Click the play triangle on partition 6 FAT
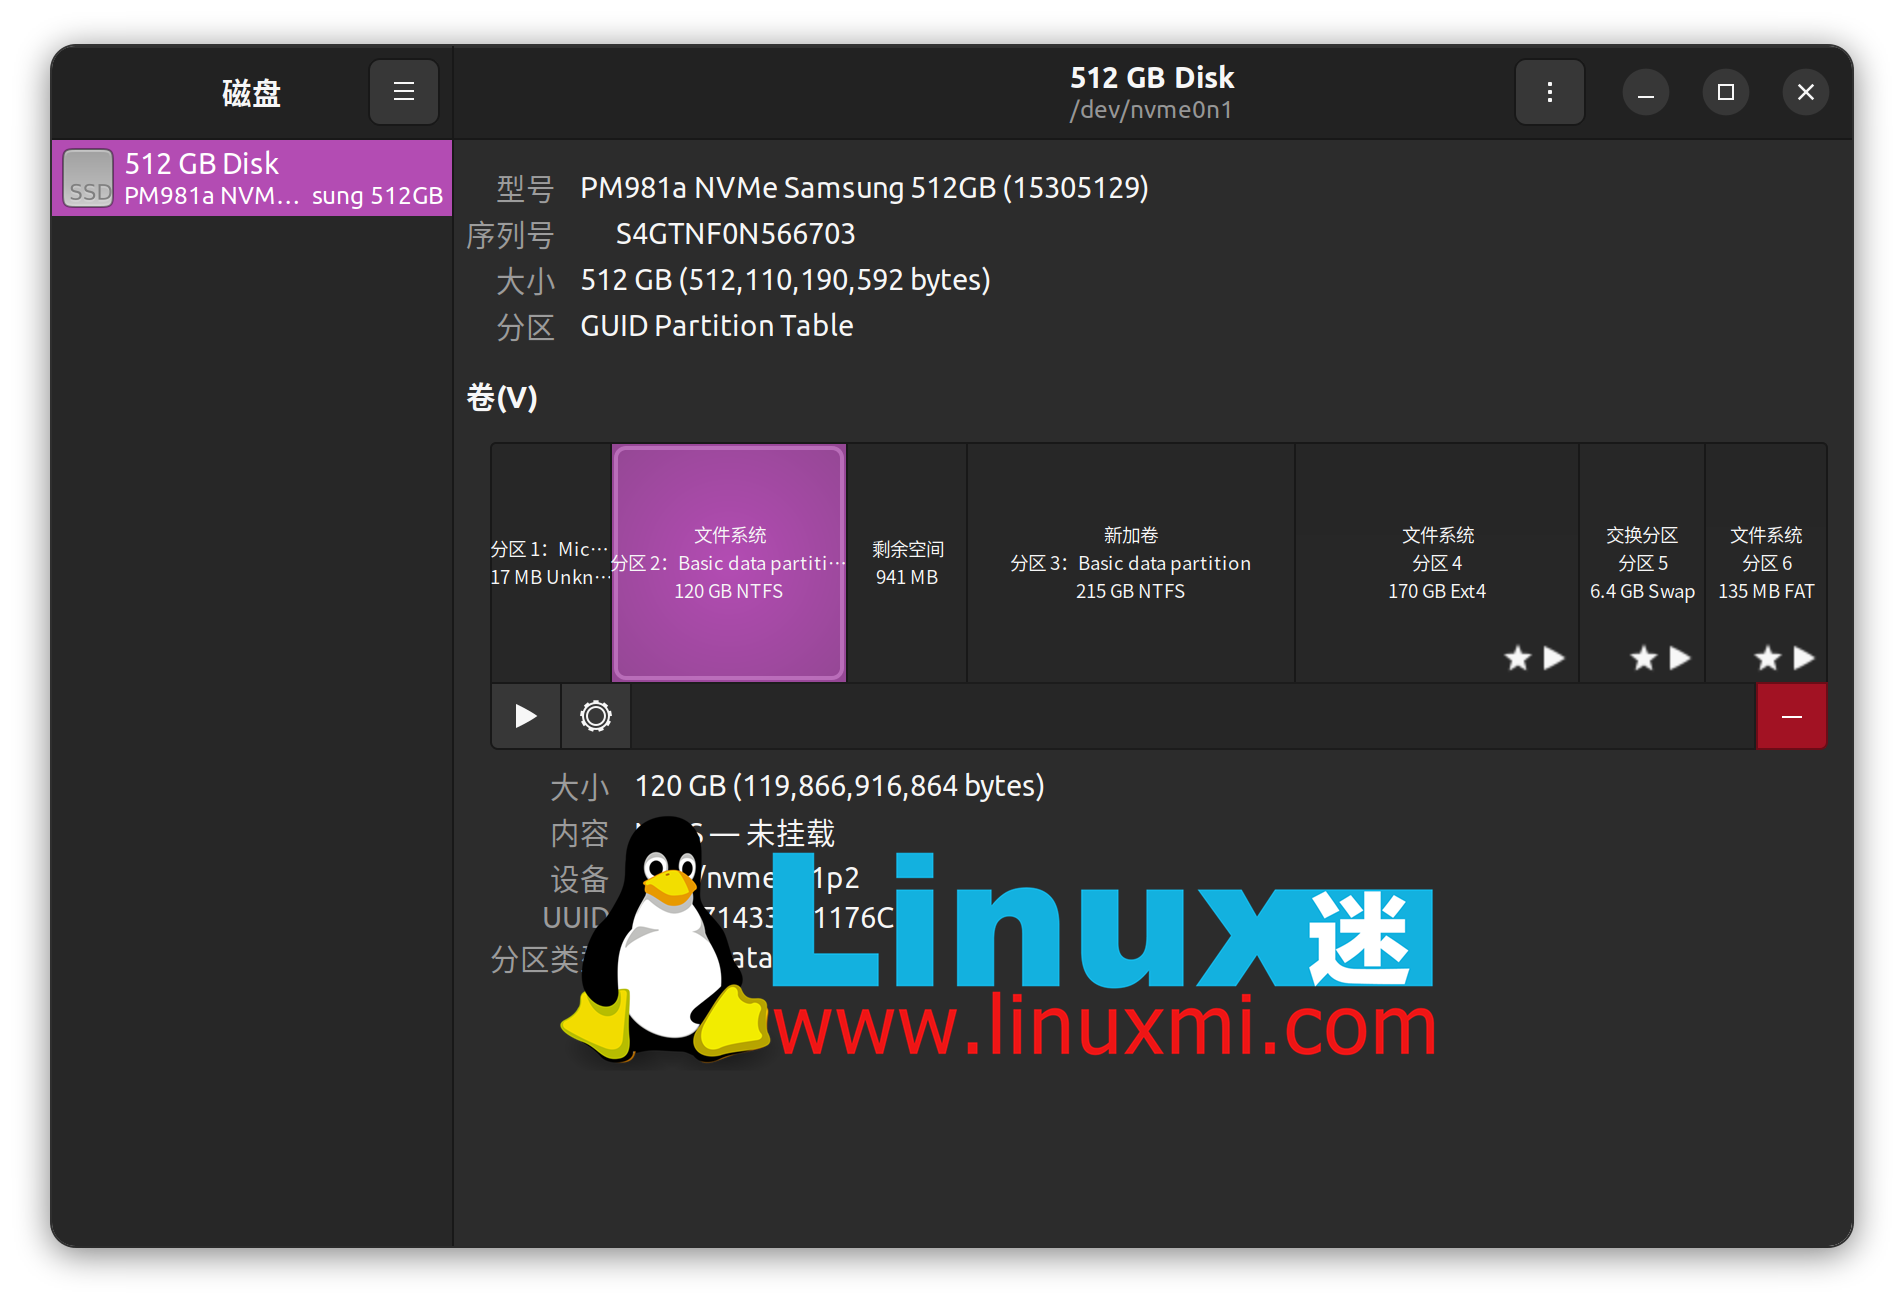The width and height of the screenshot is (1904, 1304). [1804, 658]
